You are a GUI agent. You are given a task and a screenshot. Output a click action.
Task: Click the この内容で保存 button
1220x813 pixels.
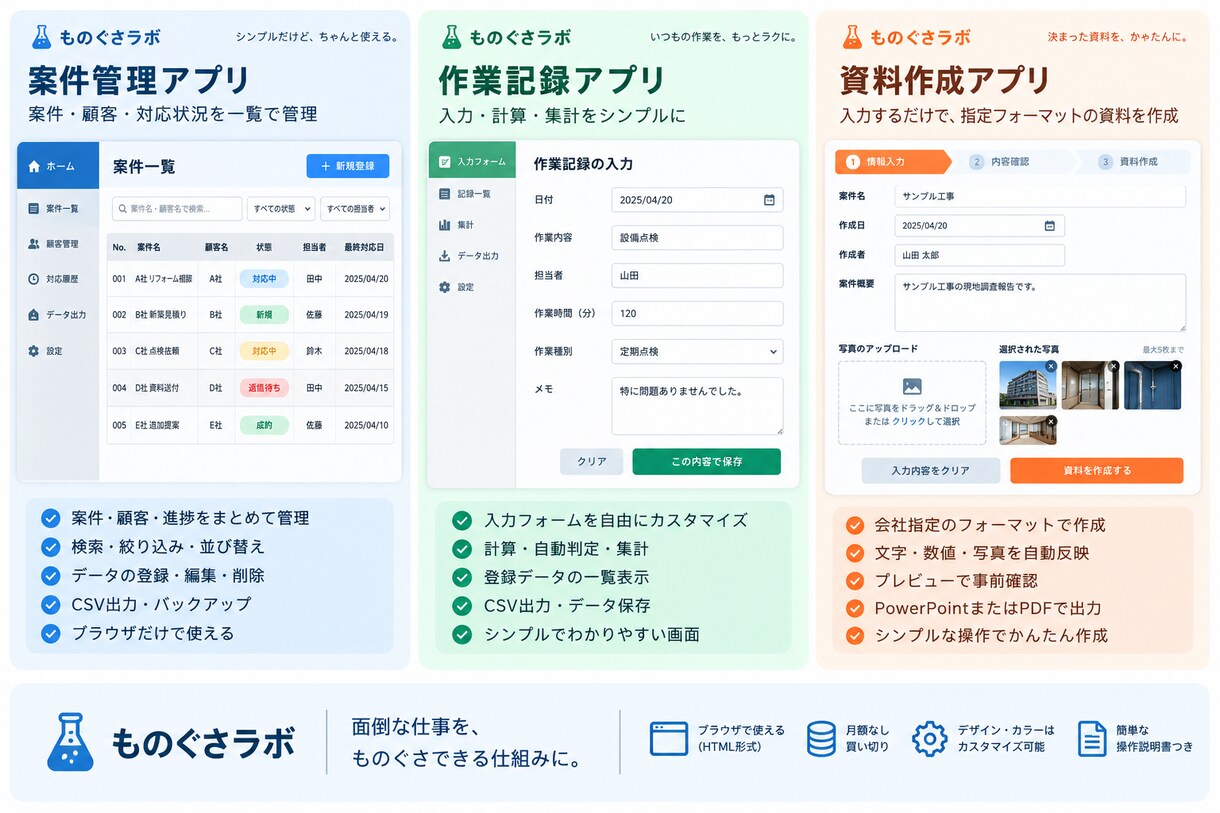(x=707, y=461)
